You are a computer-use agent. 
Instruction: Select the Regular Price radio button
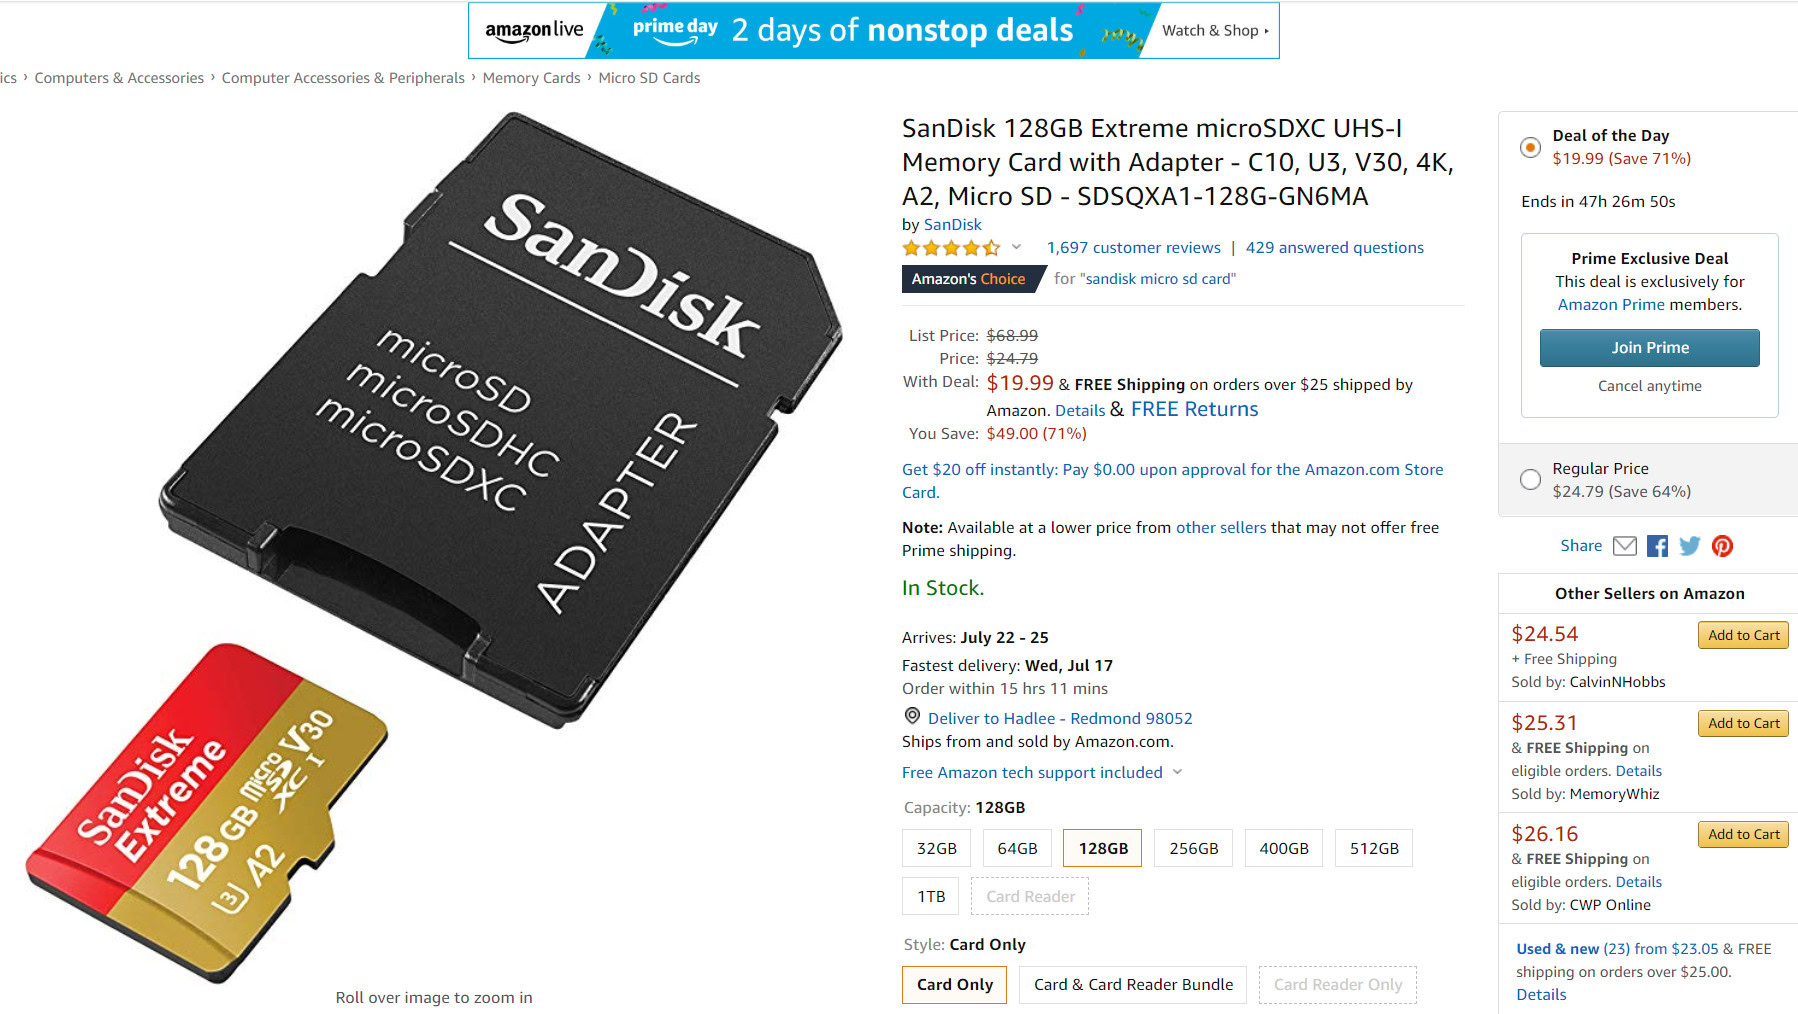pyautogui.click(x=1530, y=480)
